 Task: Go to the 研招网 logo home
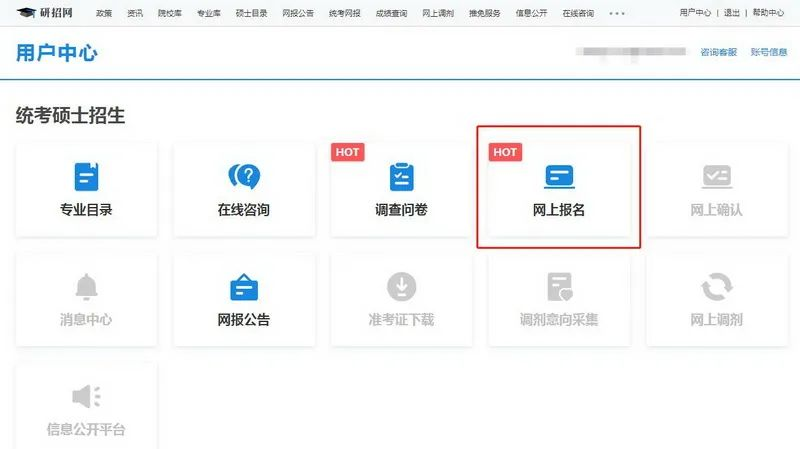pos(44,13)
